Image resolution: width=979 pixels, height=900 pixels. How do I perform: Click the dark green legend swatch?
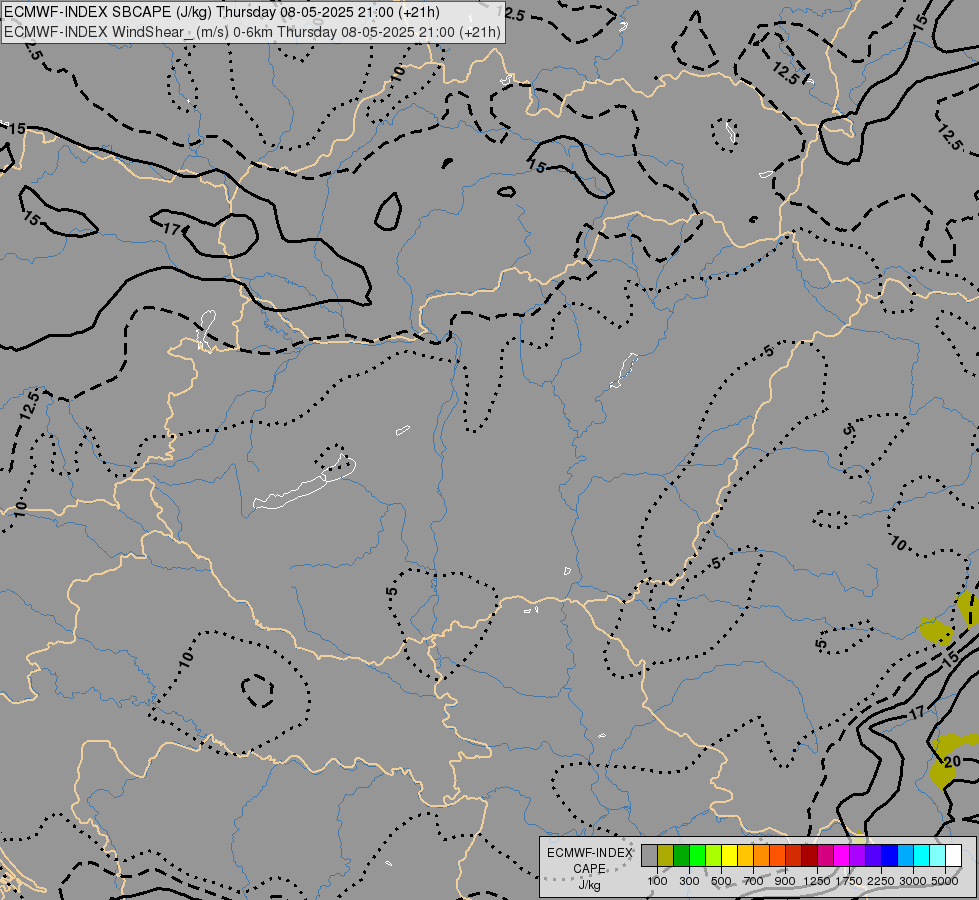(x=682, y=856)
